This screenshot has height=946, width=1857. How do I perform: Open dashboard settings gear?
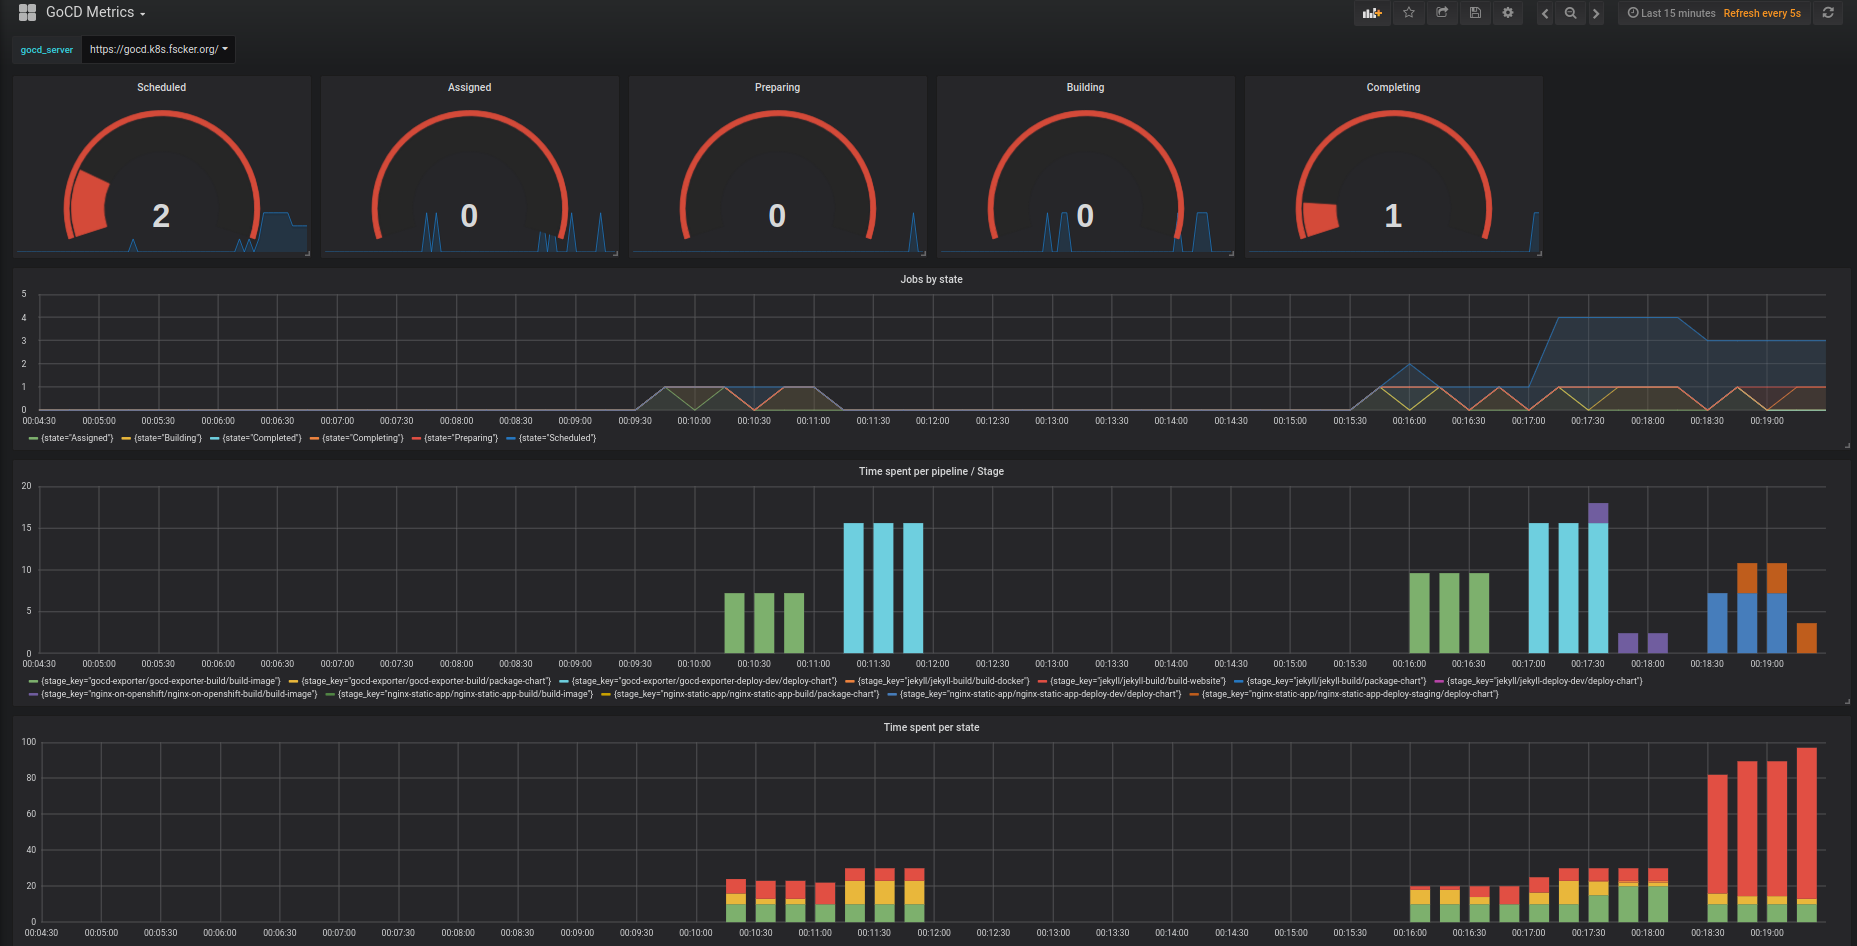point(1508,13)
